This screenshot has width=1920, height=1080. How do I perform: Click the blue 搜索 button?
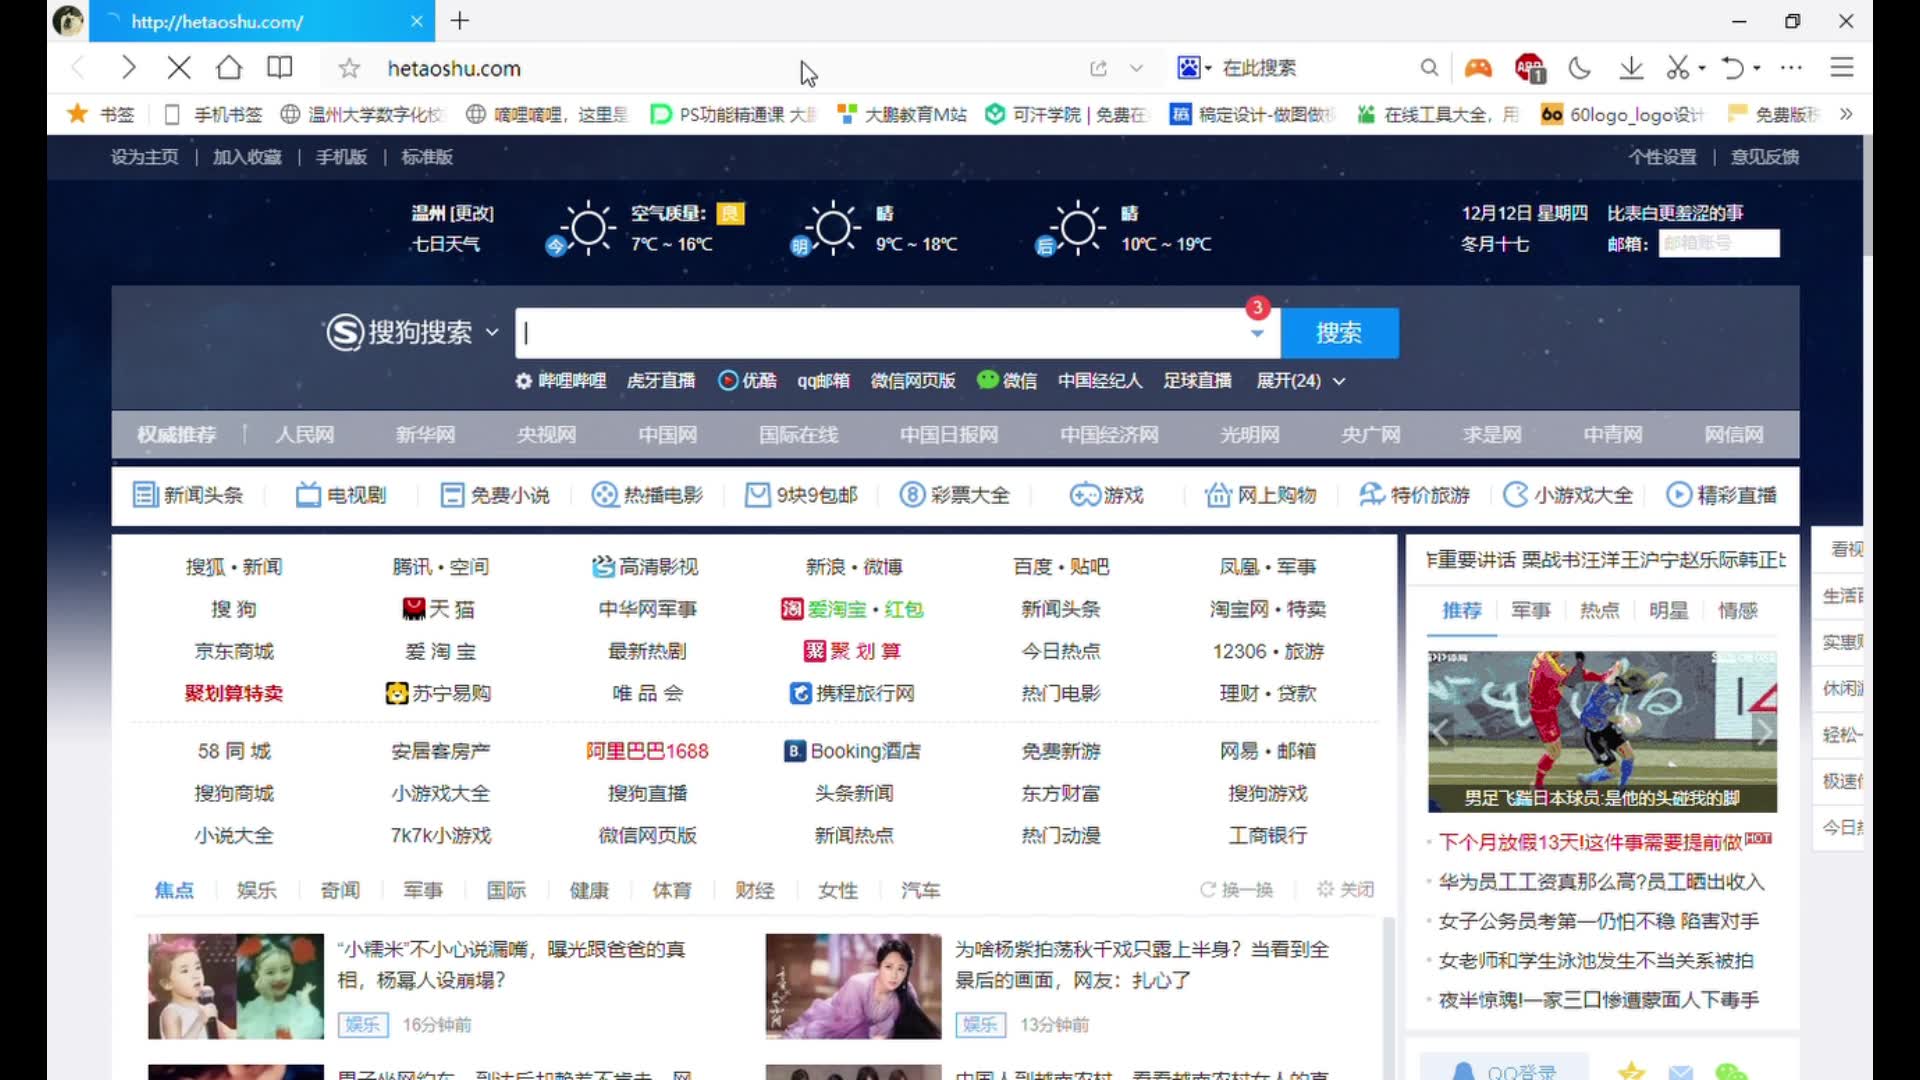tap(1339, 333)
